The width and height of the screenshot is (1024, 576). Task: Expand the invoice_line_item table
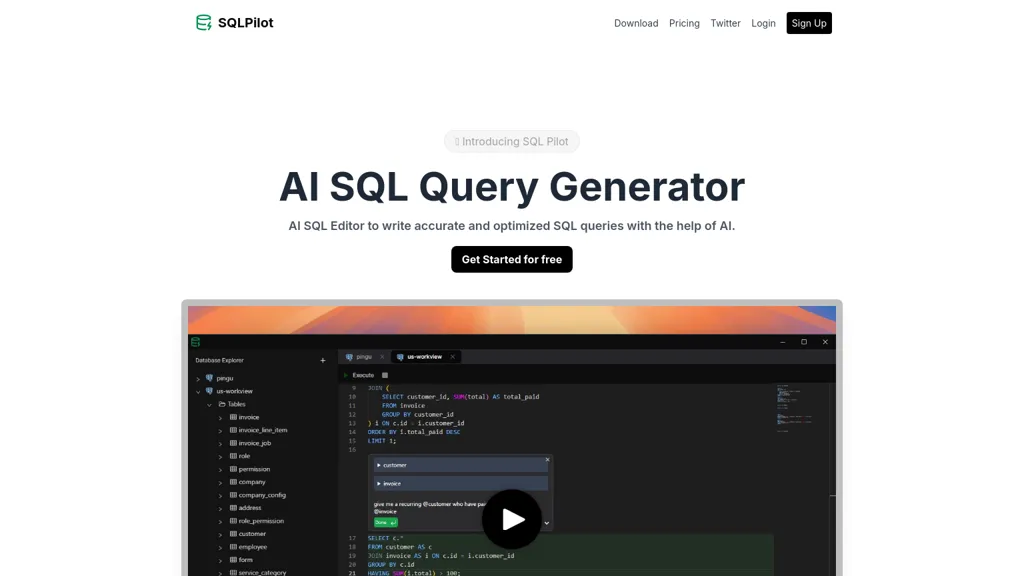coord(220,431)
